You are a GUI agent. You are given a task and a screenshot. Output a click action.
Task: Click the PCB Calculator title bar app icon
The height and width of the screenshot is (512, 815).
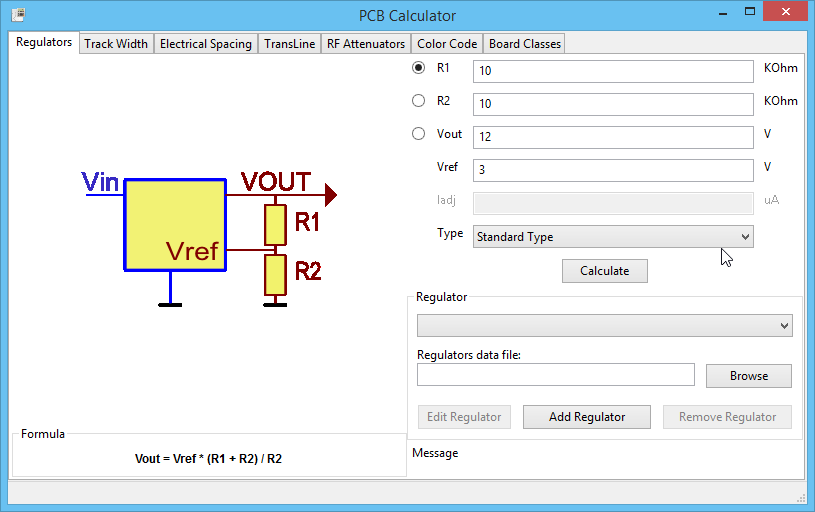[x=18, y=15]
